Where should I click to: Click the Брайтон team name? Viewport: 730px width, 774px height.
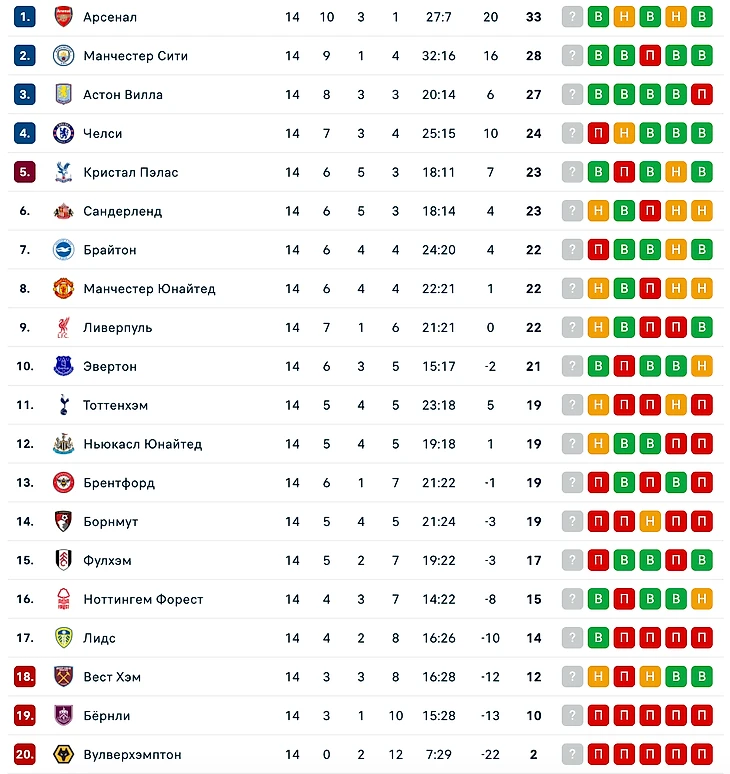[110, 250]
